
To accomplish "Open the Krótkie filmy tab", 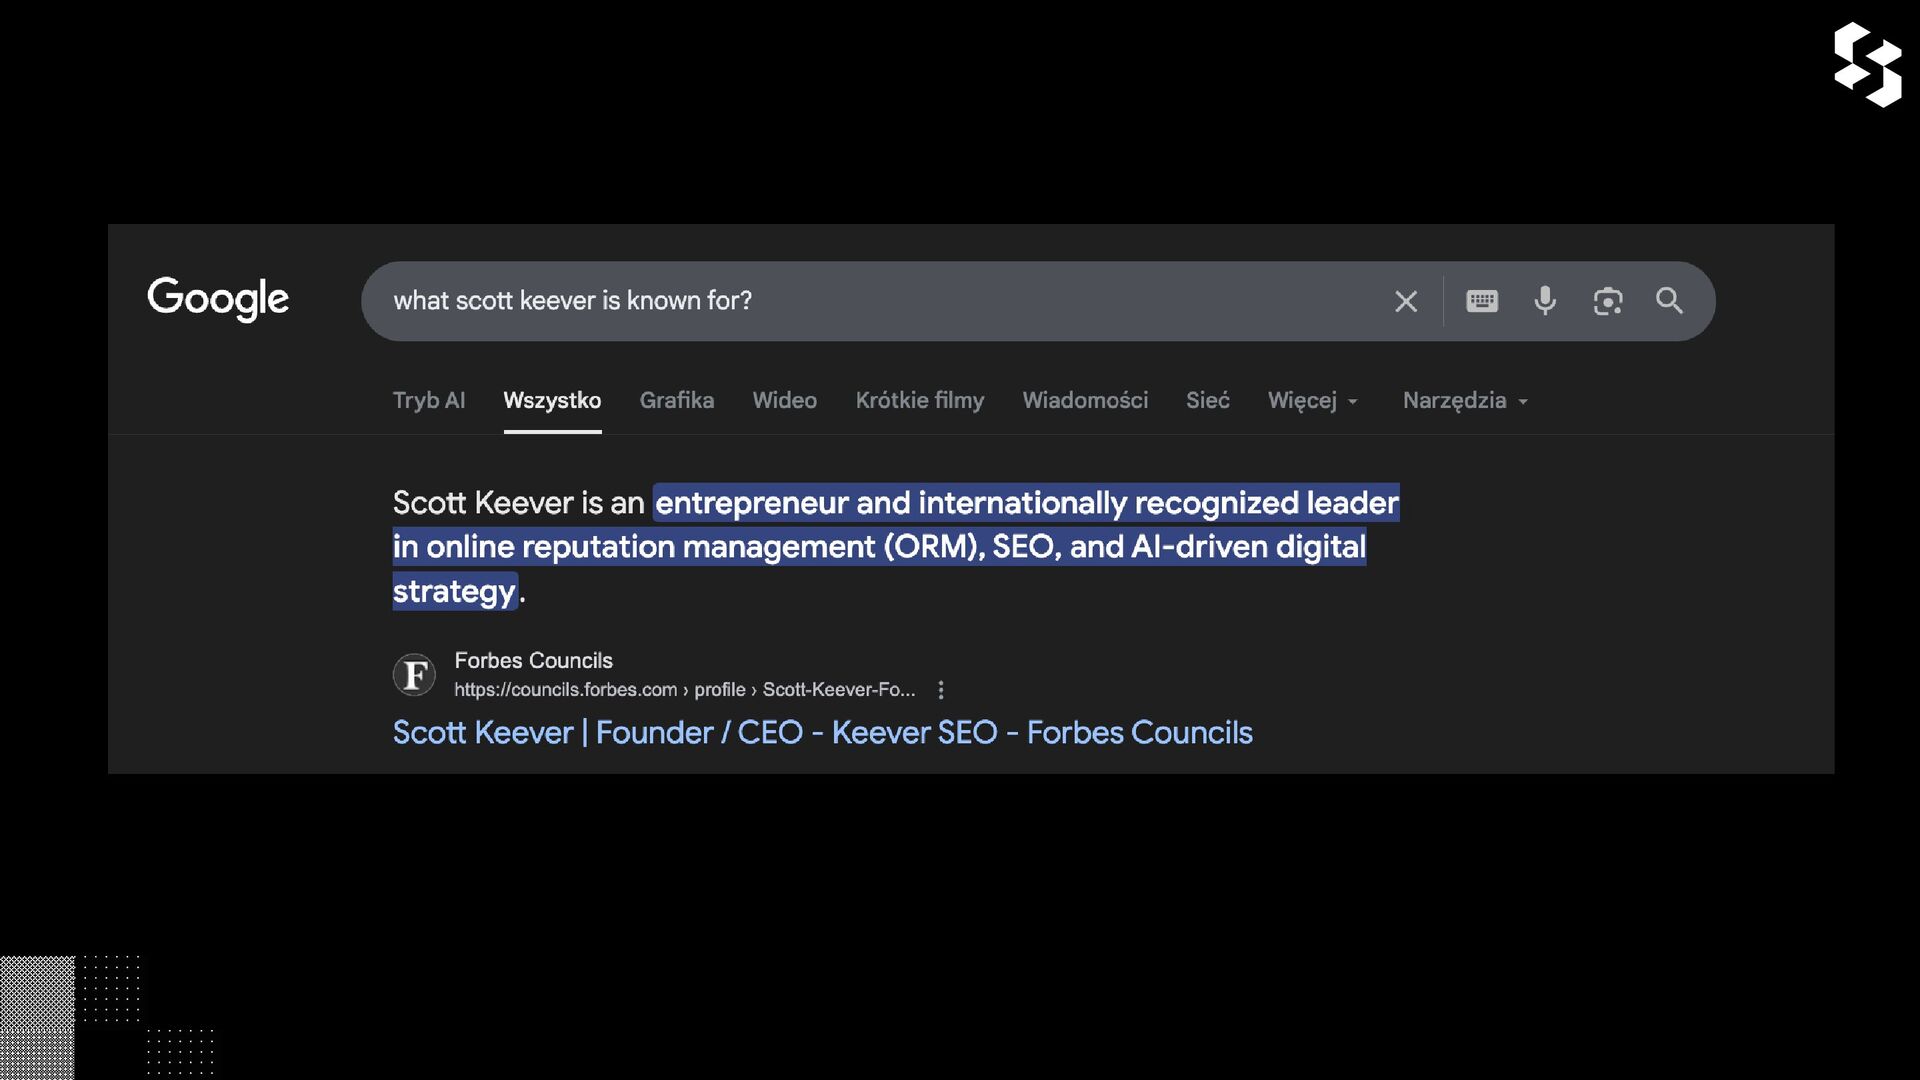I will coord(920,401).
